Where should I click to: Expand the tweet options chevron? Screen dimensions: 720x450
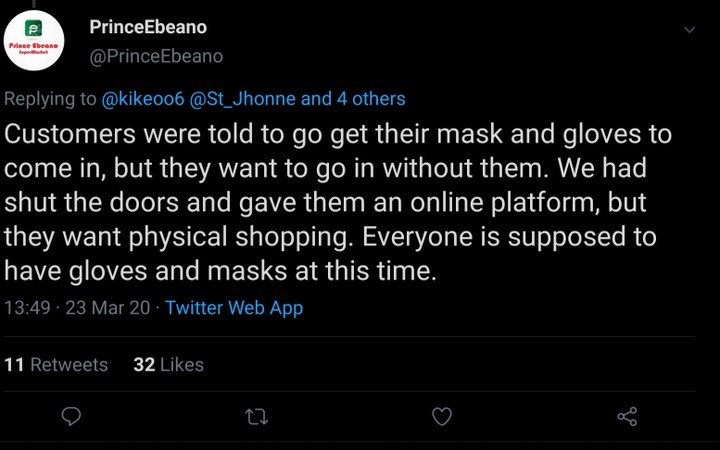689,30
